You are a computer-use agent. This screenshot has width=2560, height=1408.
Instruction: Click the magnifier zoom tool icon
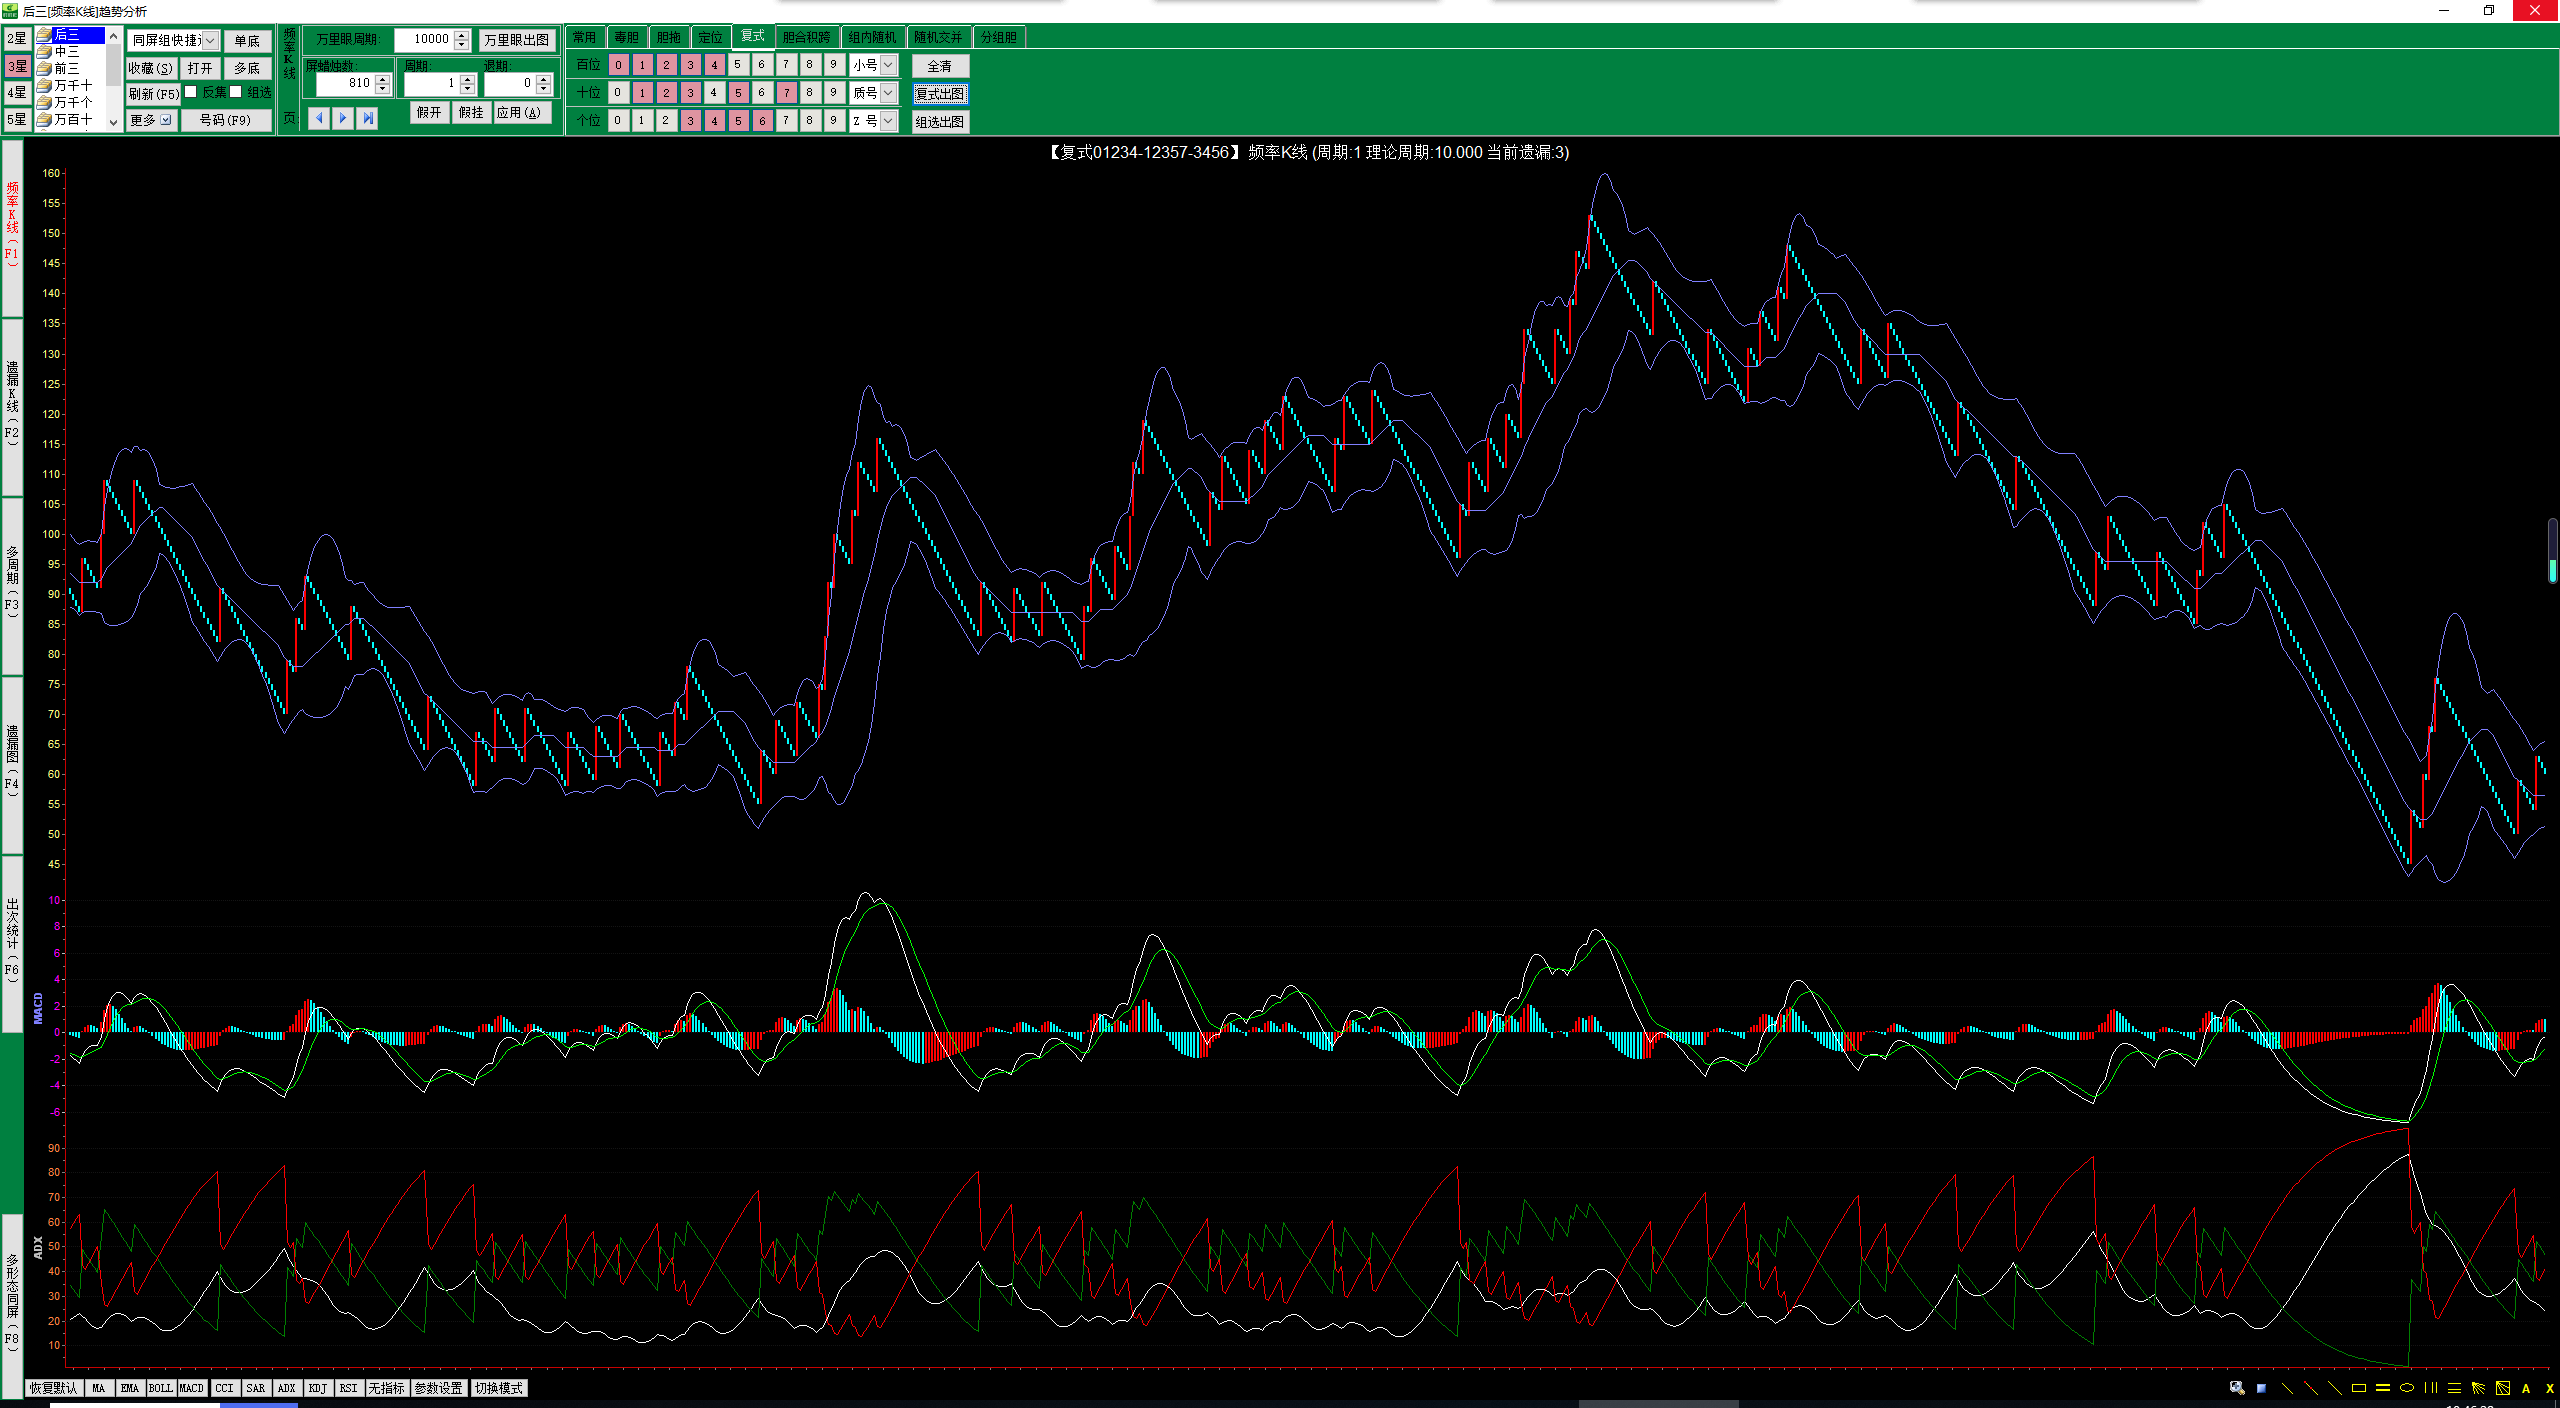click(x=2237, y=1387)
